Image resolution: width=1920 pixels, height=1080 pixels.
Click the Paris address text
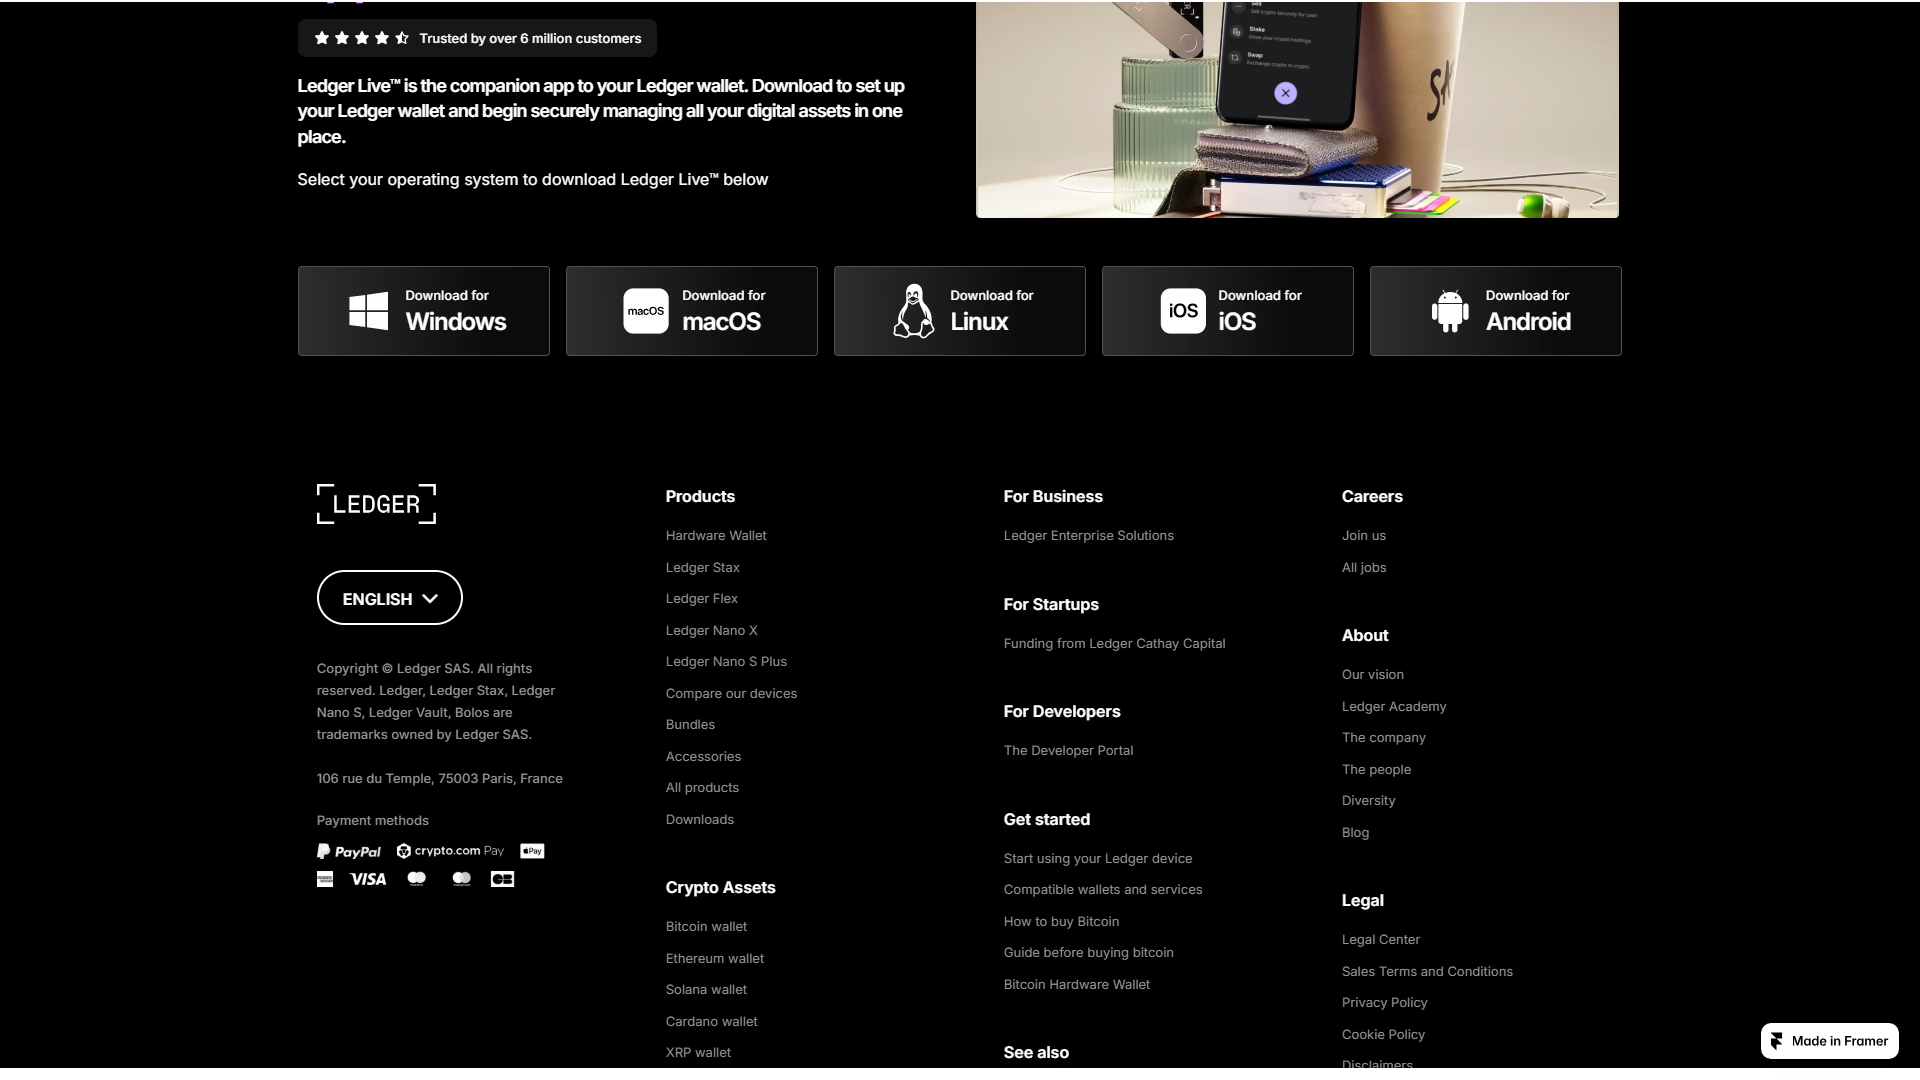440,779
